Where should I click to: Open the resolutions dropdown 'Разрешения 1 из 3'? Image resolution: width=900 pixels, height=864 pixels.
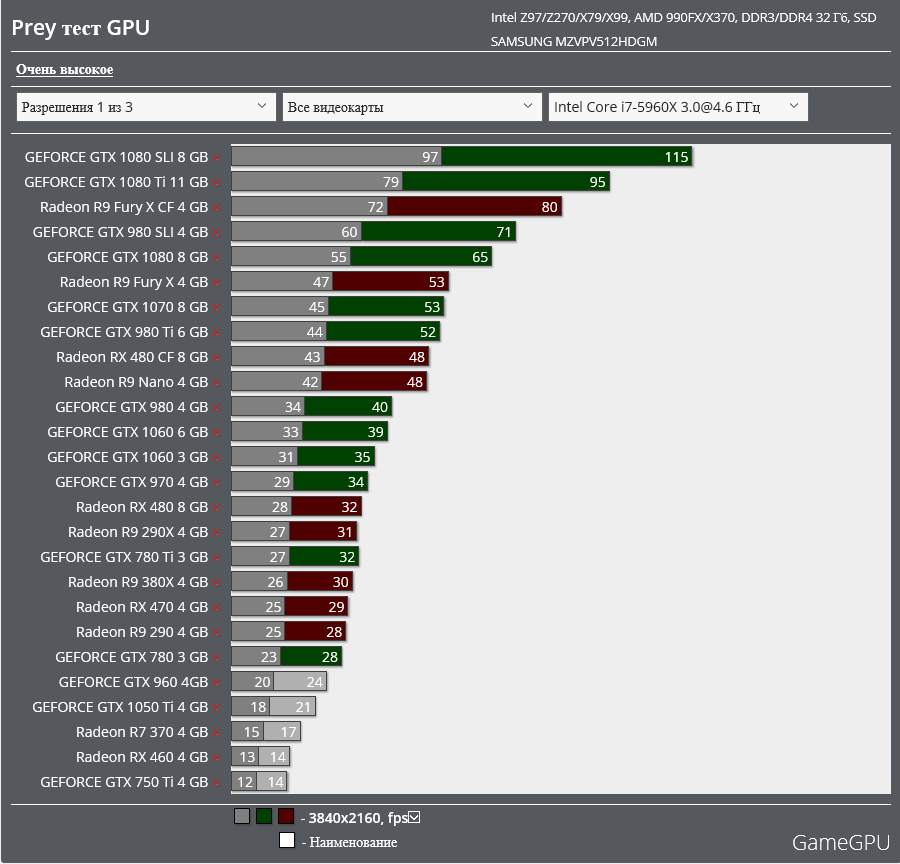(x=146, y=107)
